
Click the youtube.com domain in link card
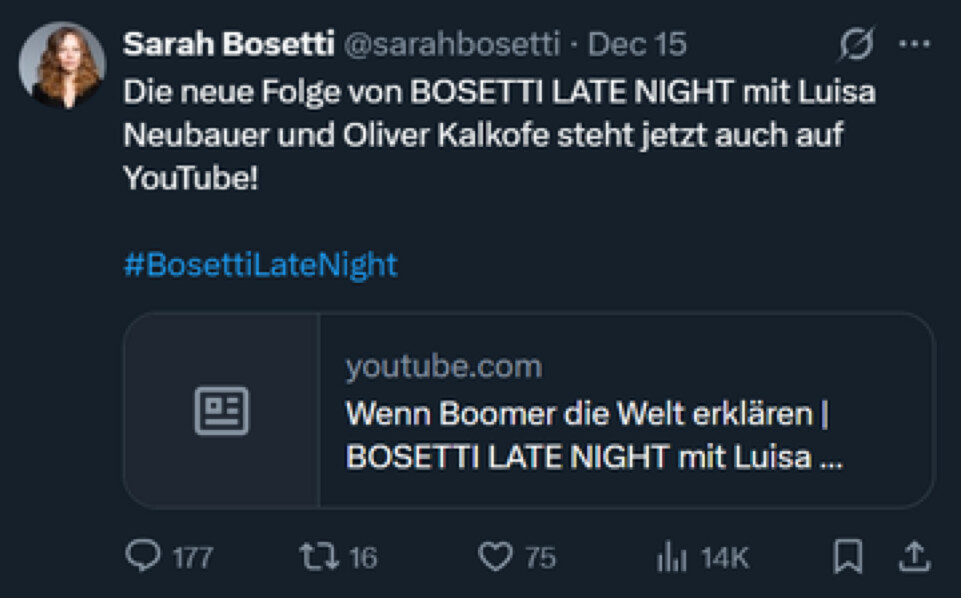(x=443, y=367)
